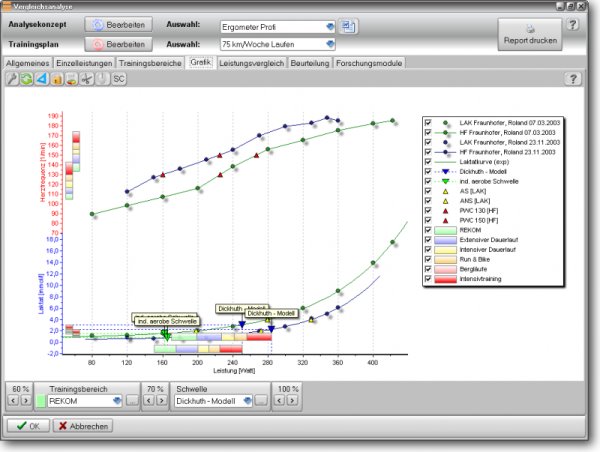
Task: Open the Trainingsbereich REKOM dropdown
Action: click(x=117, y=401)
